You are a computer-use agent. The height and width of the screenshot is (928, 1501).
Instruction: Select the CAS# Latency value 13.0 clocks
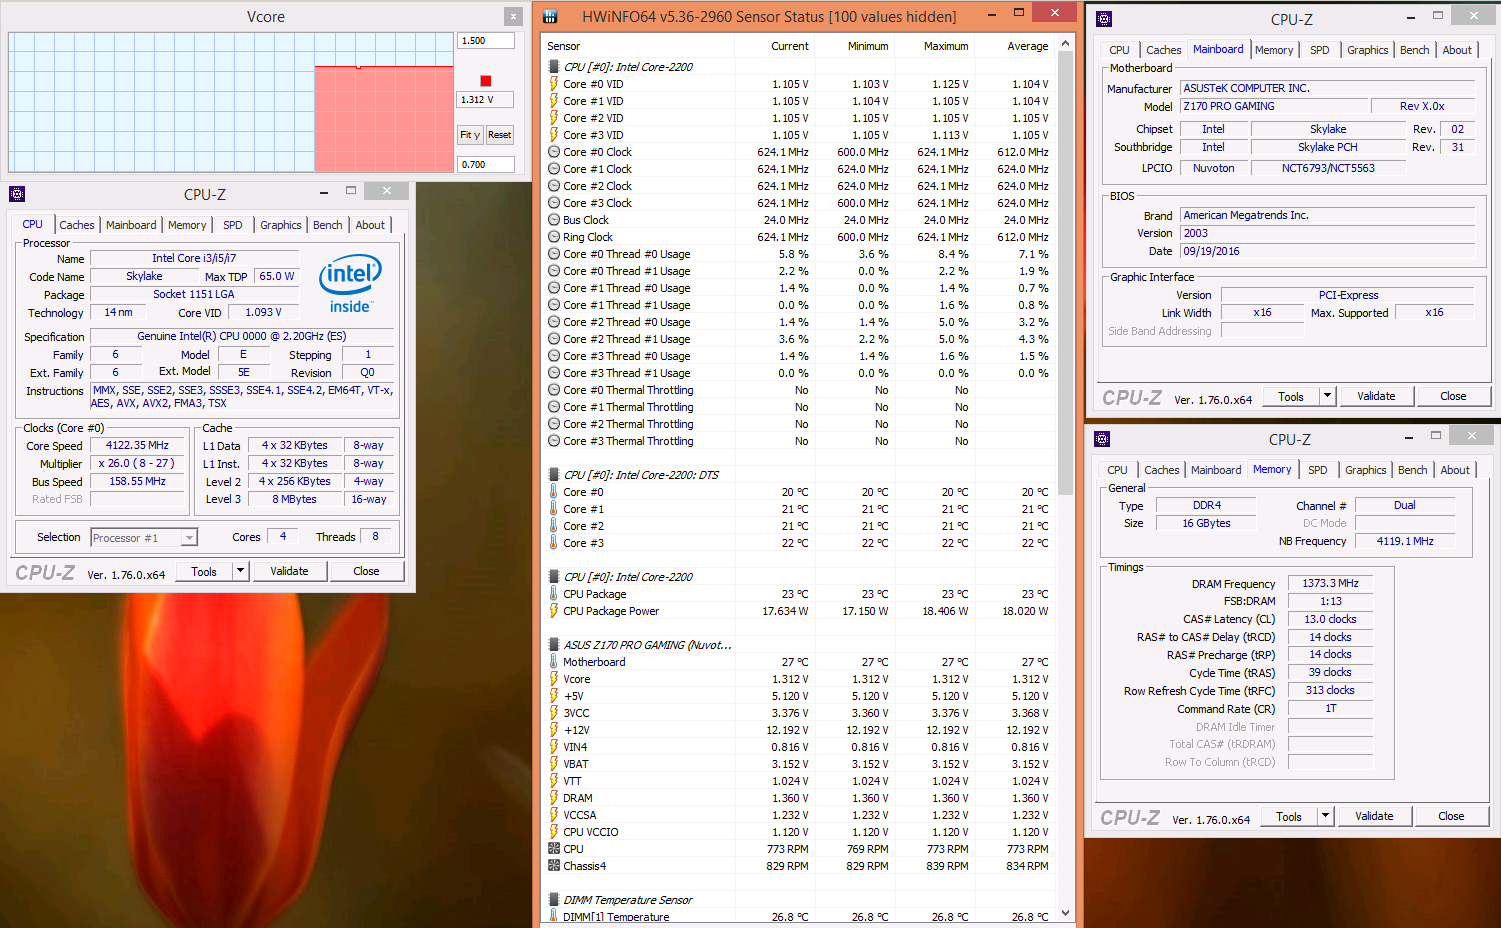(1330, 619)
